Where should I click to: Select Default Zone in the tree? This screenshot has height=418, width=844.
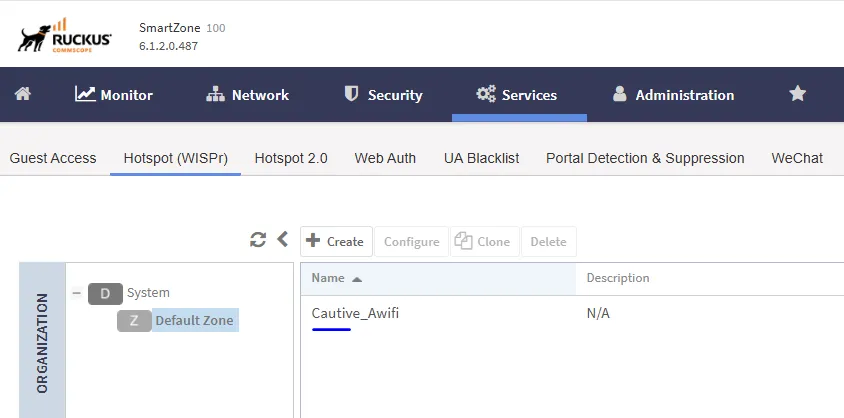(194, 321)
